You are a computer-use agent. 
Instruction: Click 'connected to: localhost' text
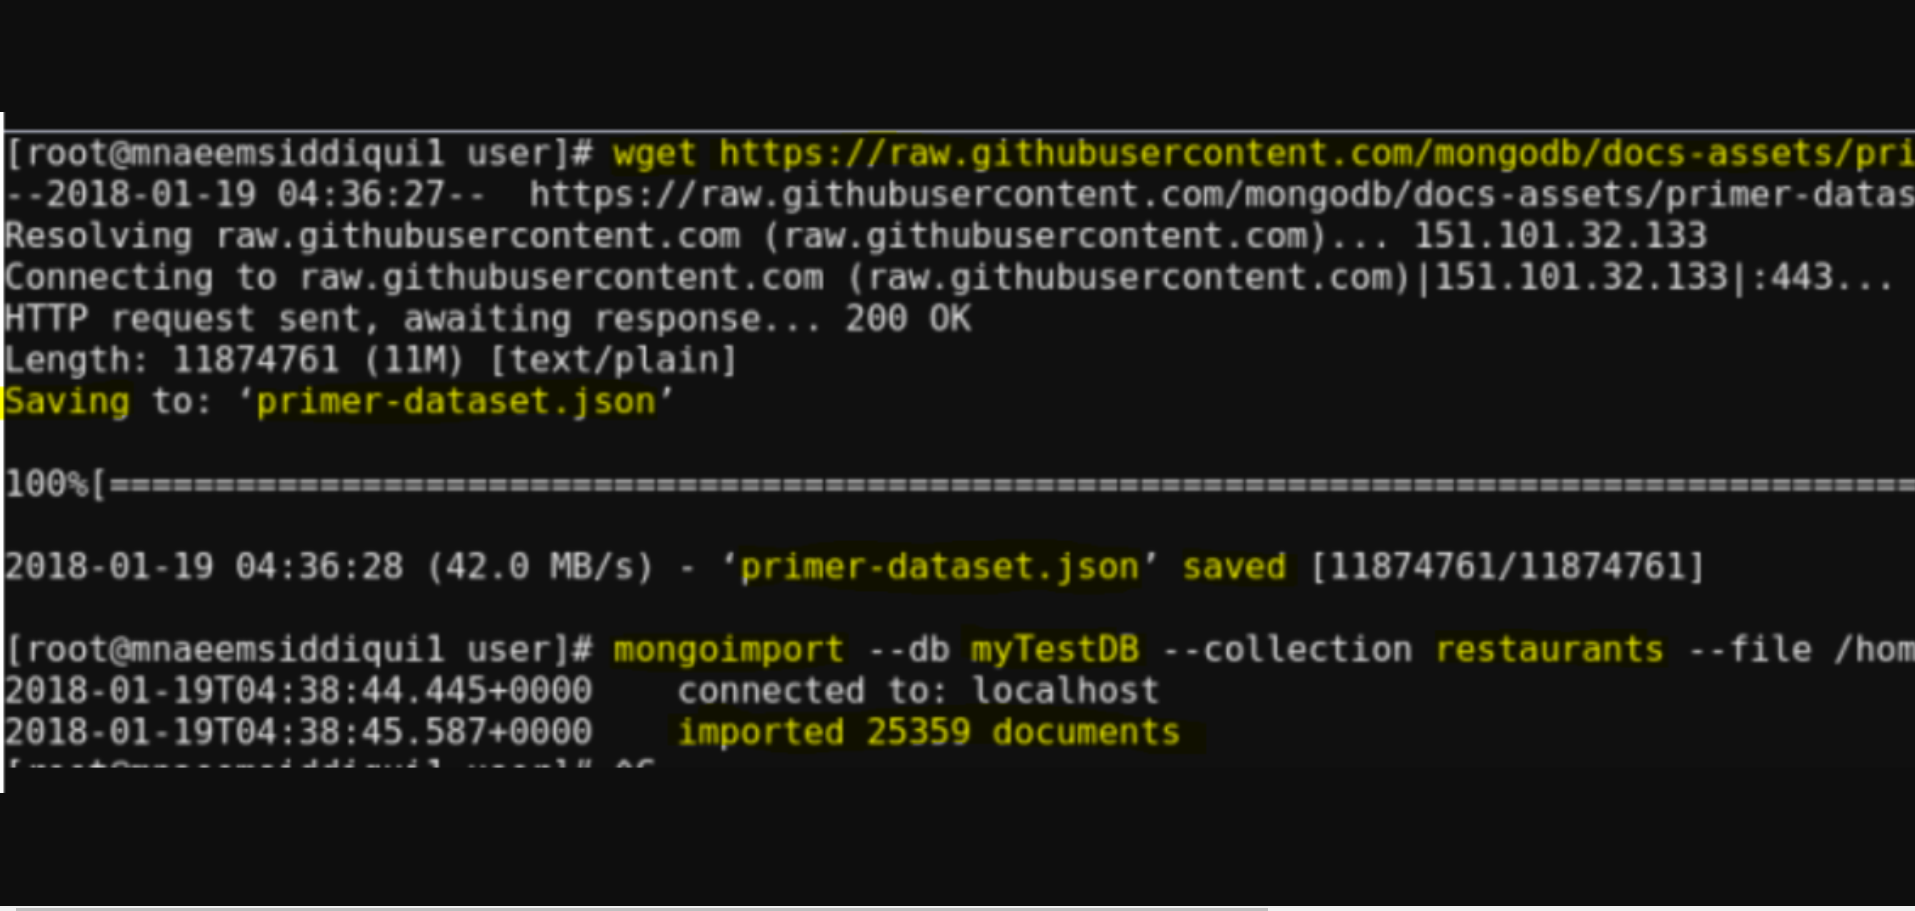[918, 691]
